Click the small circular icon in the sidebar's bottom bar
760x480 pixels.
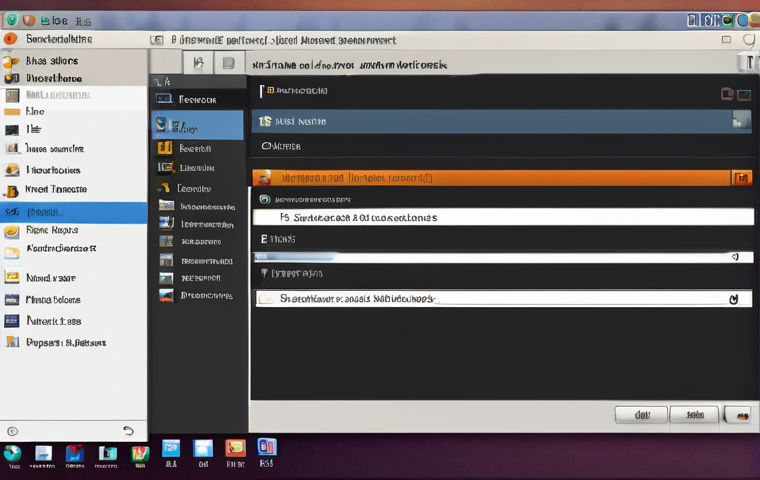pos(13,431)
